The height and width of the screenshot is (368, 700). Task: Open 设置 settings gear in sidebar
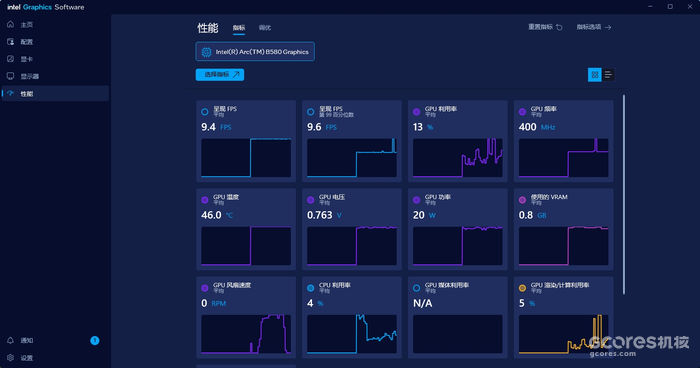tap(11, 358)
